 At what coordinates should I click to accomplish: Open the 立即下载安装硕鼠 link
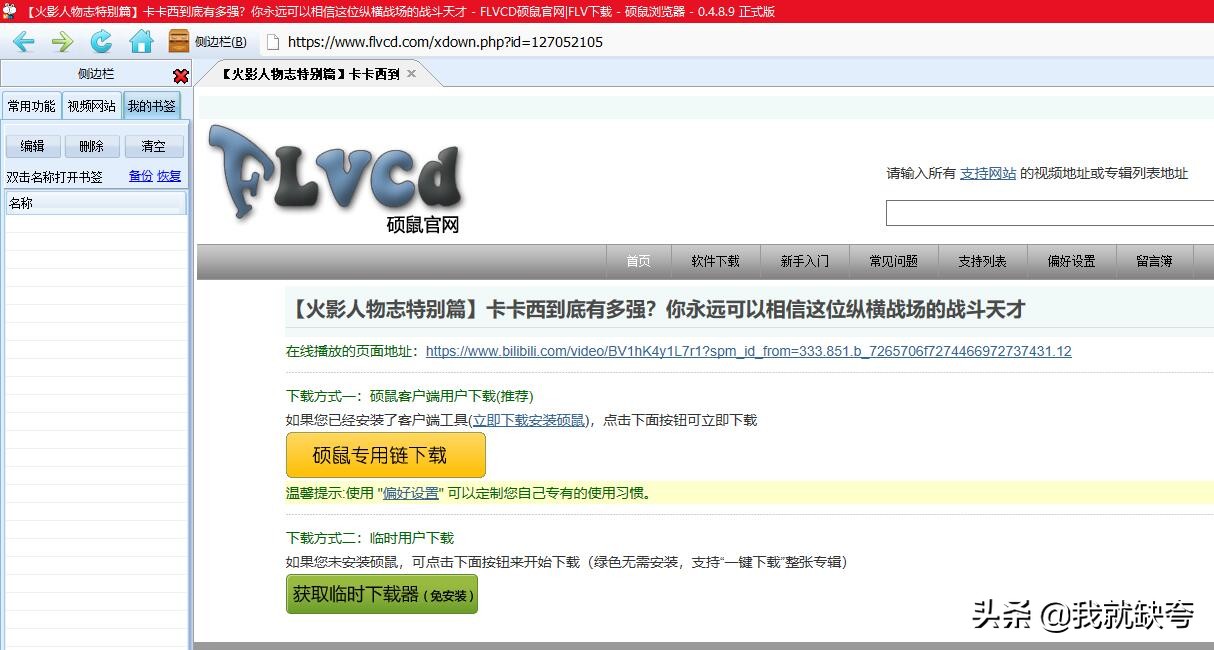[530, 420]
